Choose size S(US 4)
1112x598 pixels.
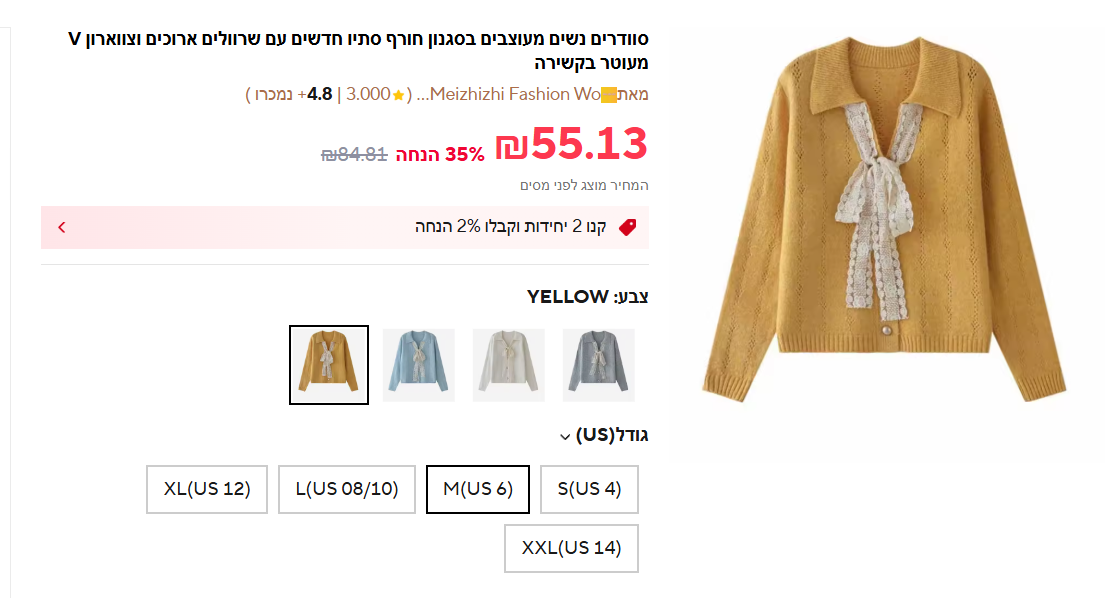589,489
